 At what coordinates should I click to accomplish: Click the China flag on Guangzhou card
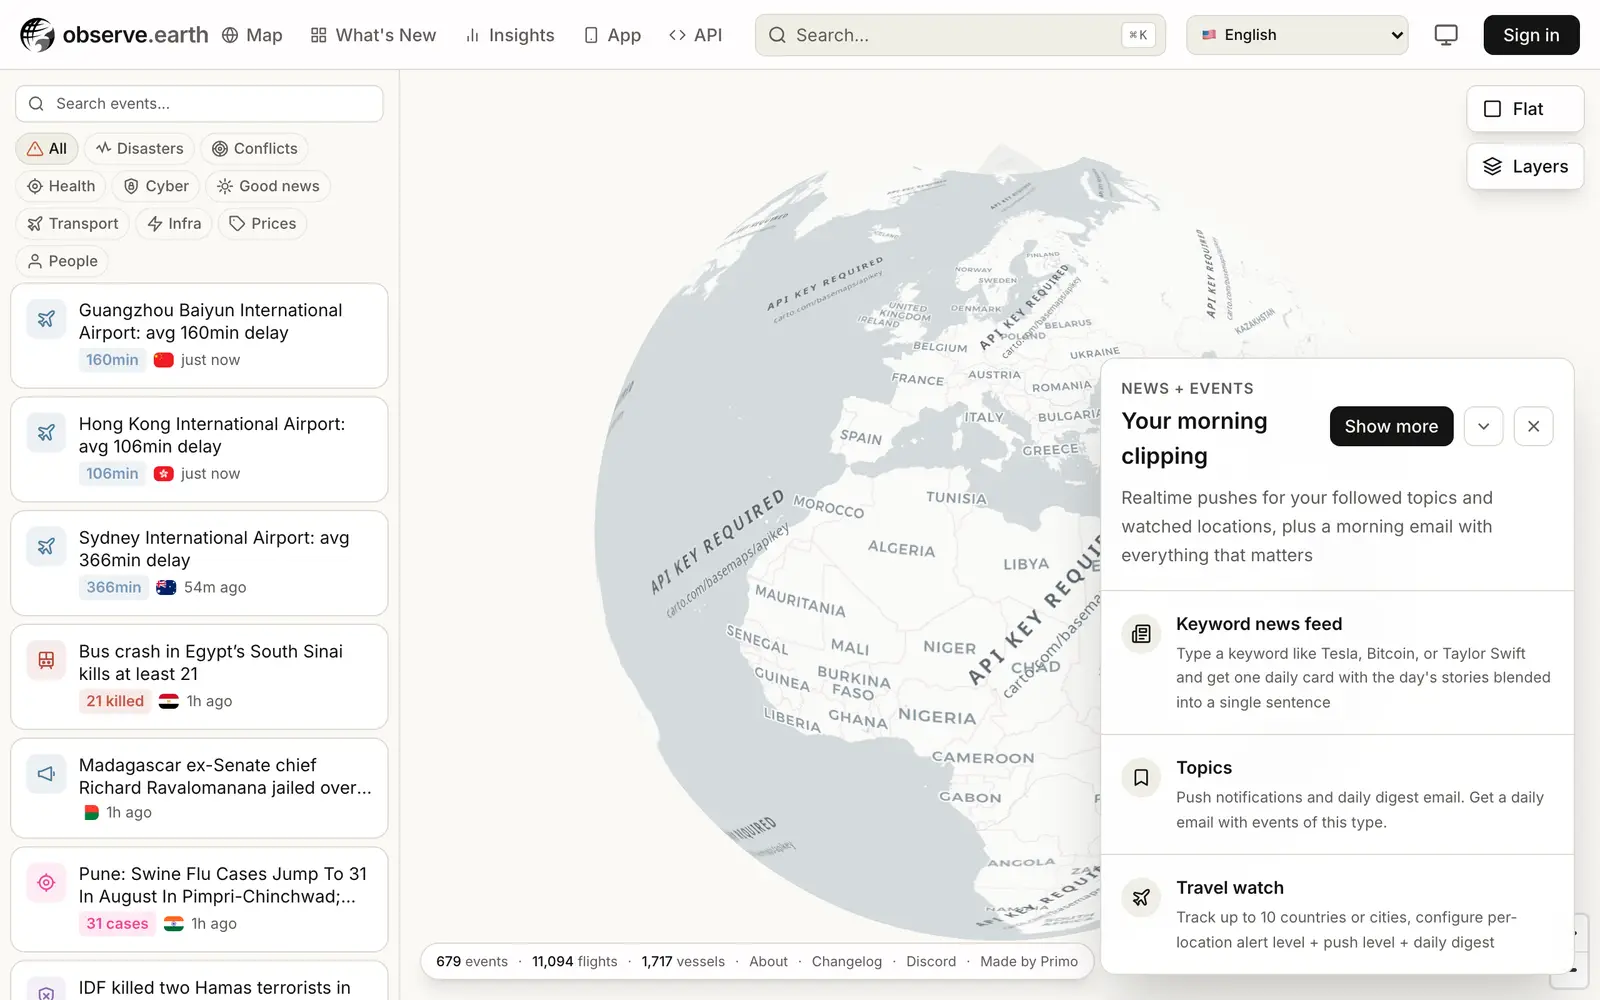164,360
